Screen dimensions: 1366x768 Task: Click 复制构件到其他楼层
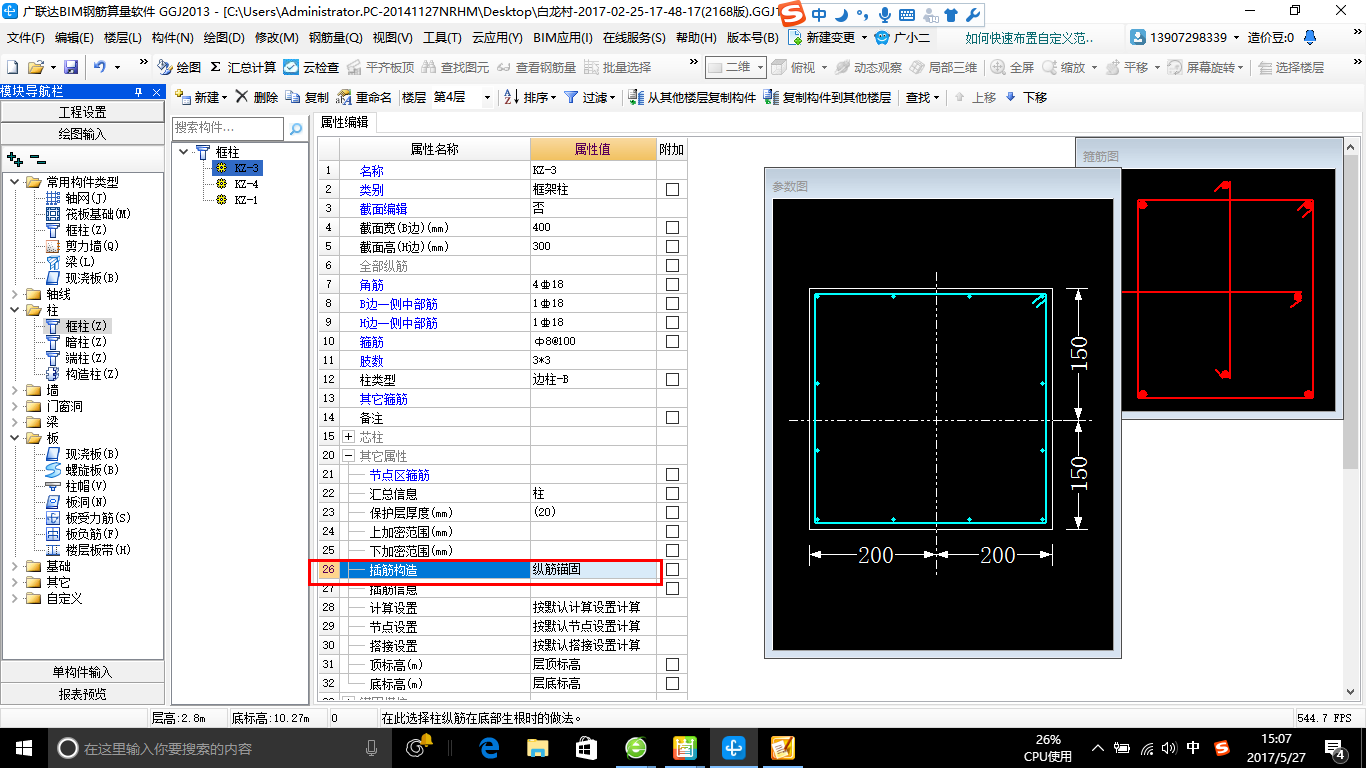pos(827,97)
